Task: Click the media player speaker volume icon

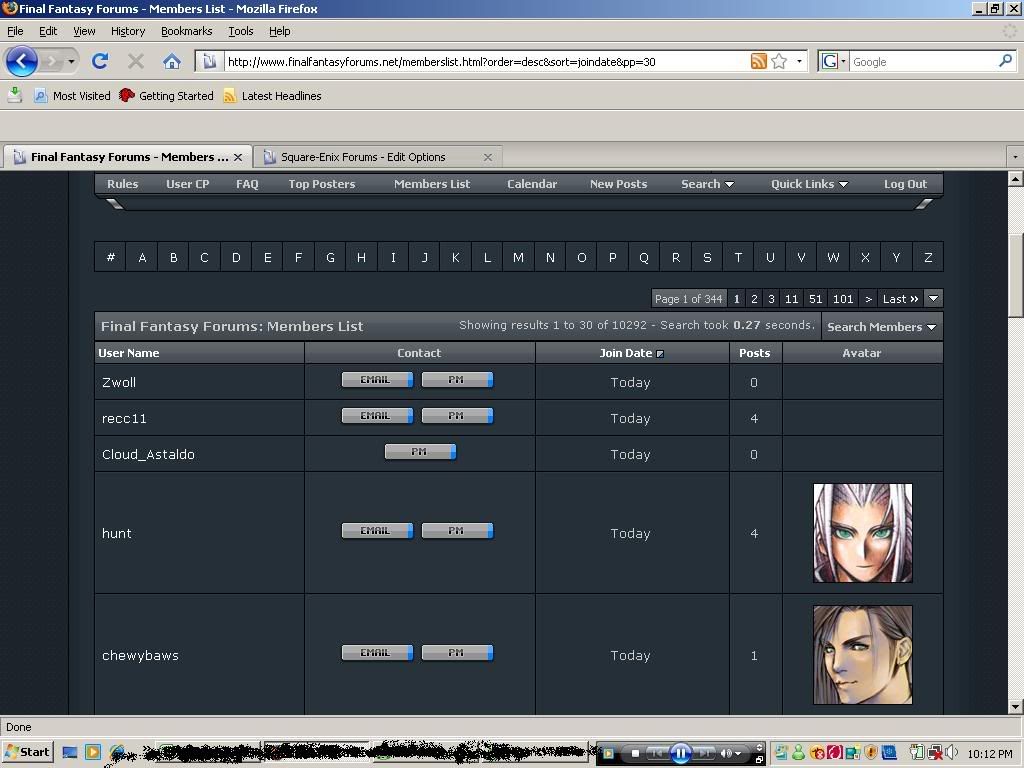Action: point(725,753)
